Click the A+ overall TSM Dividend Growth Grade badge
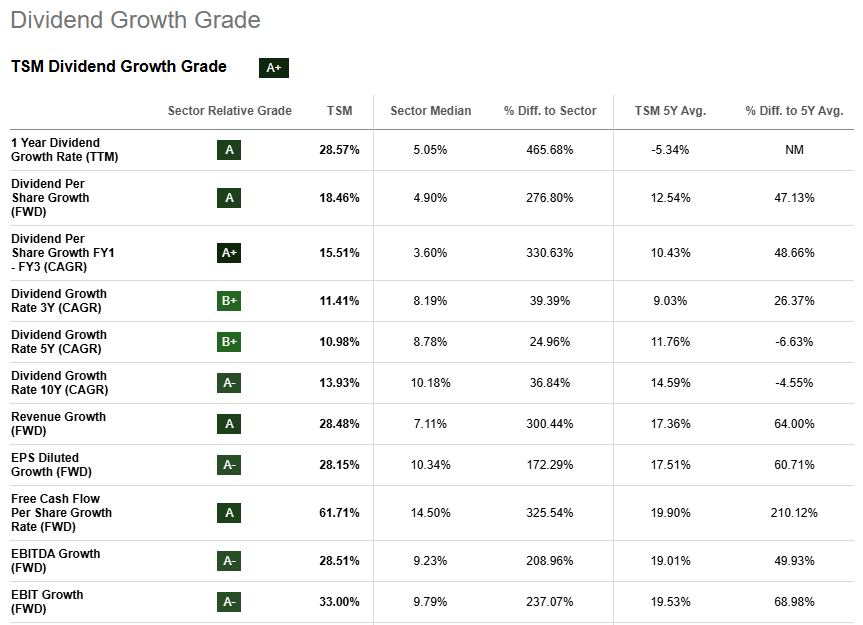Screen dimensions: 863x625 click(273, 68)
